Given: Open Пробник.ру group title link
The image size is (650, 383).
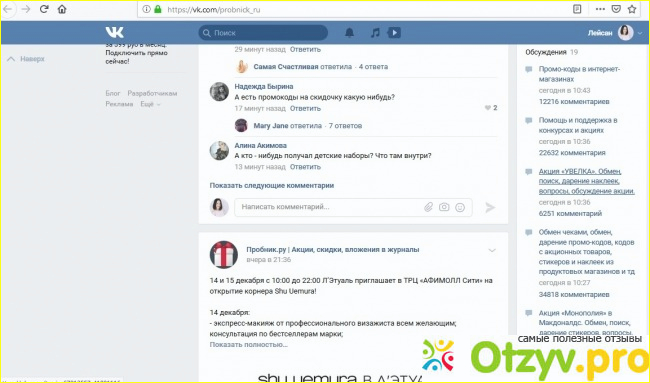Looking at the screenshot, I should (332, 250).
